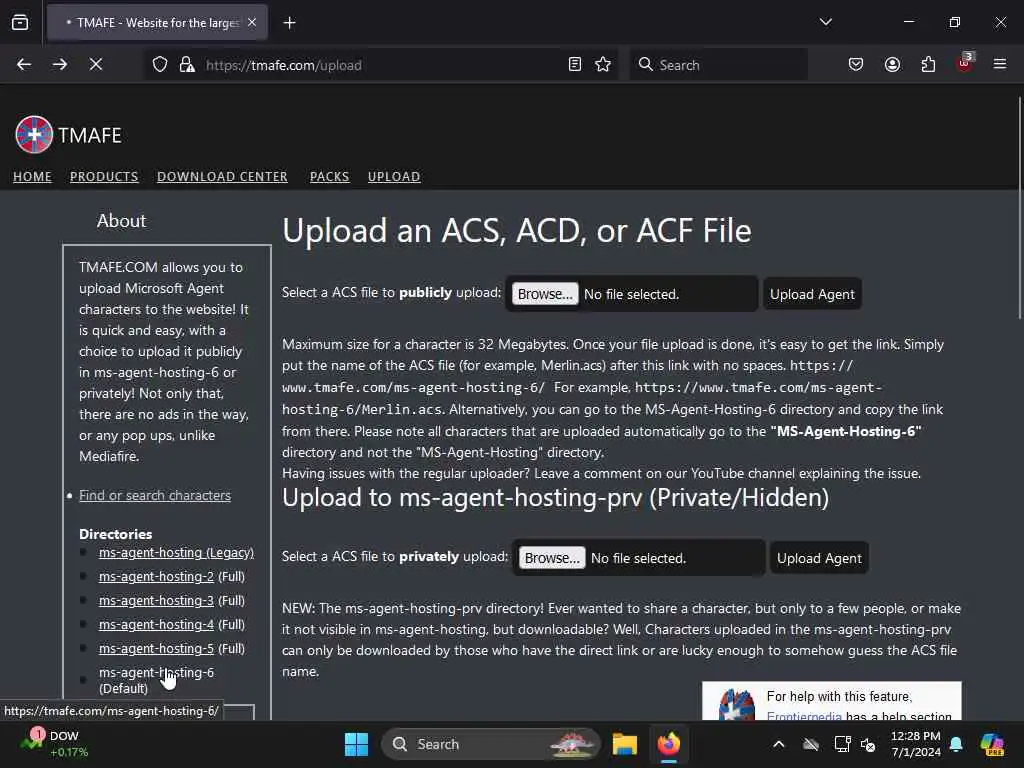Open the Firefox hamburger menu

tap(1000, 64)
